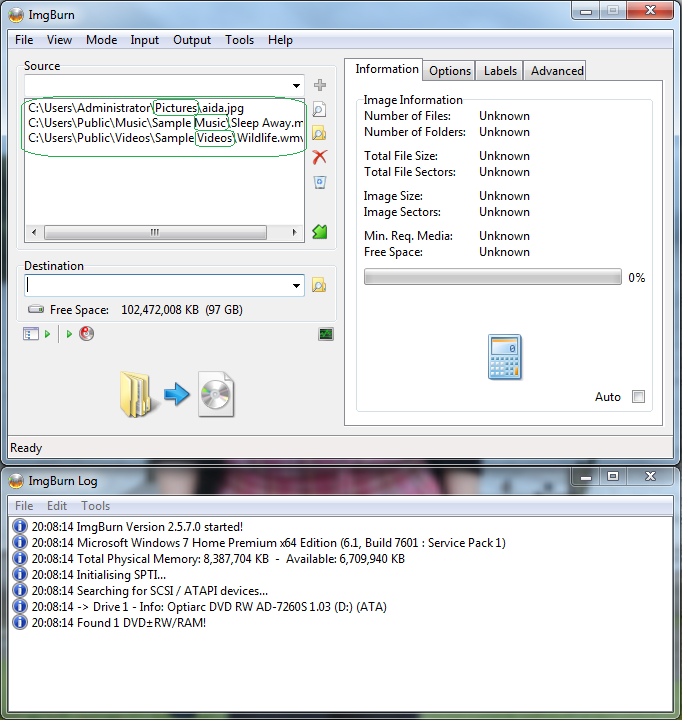
Task: Click the calculator icon
Action: point(505,357)
